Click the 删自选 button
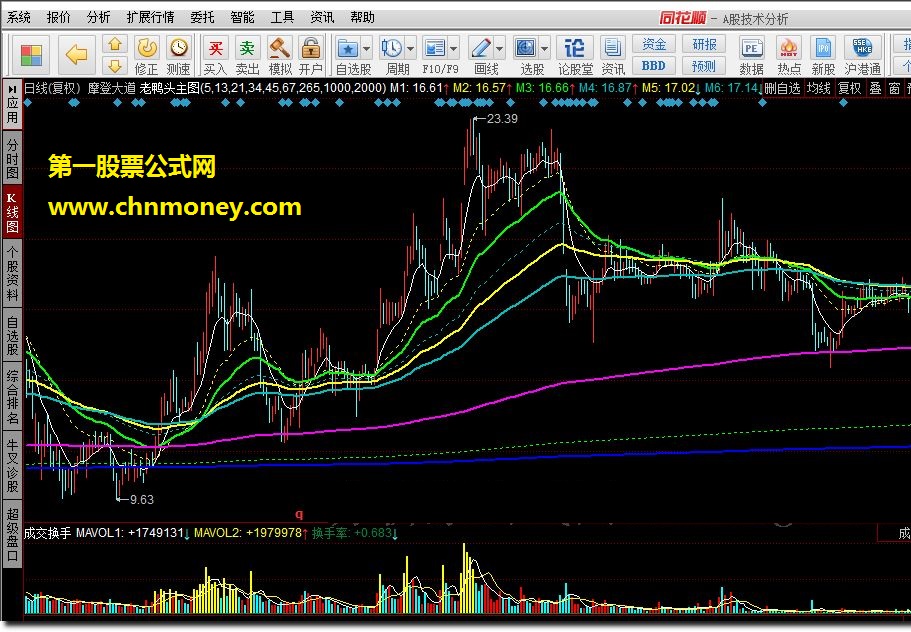911x632 pixels. [x=783, y=89]
